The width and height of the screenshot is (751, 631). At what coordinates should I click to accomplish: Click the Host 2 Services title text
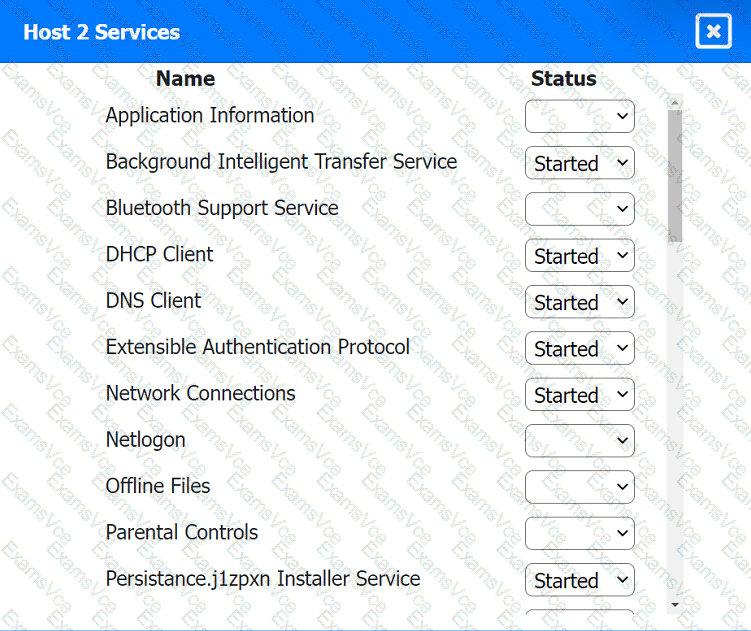102,32
